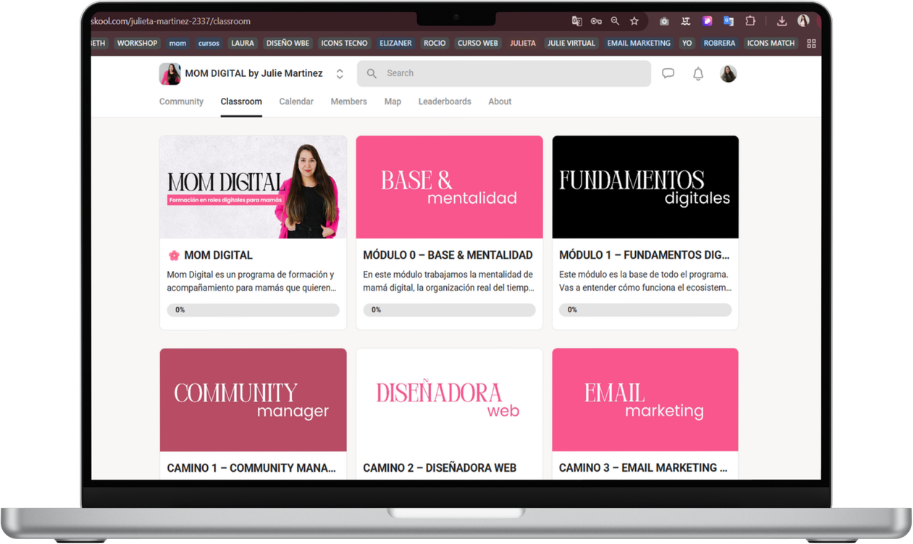Click the MÓDULO 1 – FUNDAMENTOS title
Viewport: 913px width, 544px height.
[644, 255]
